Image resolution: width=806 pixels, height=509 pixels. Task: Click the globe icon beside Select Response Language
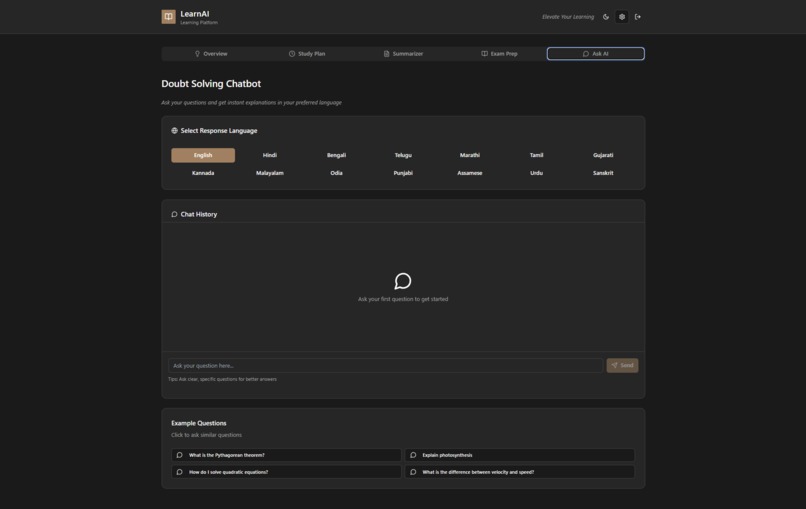[174, 131]
